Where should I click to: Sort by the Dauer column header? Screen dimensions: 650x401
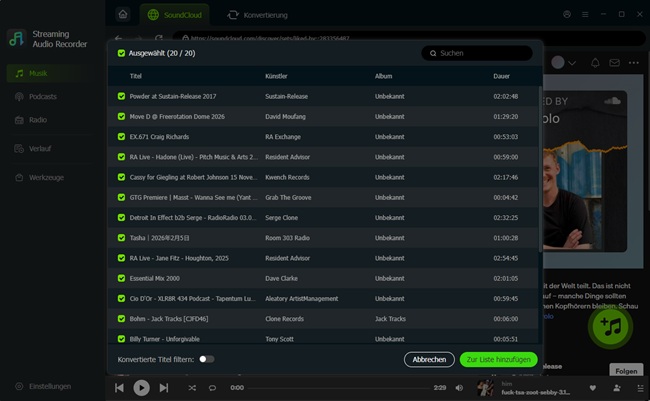501,76
